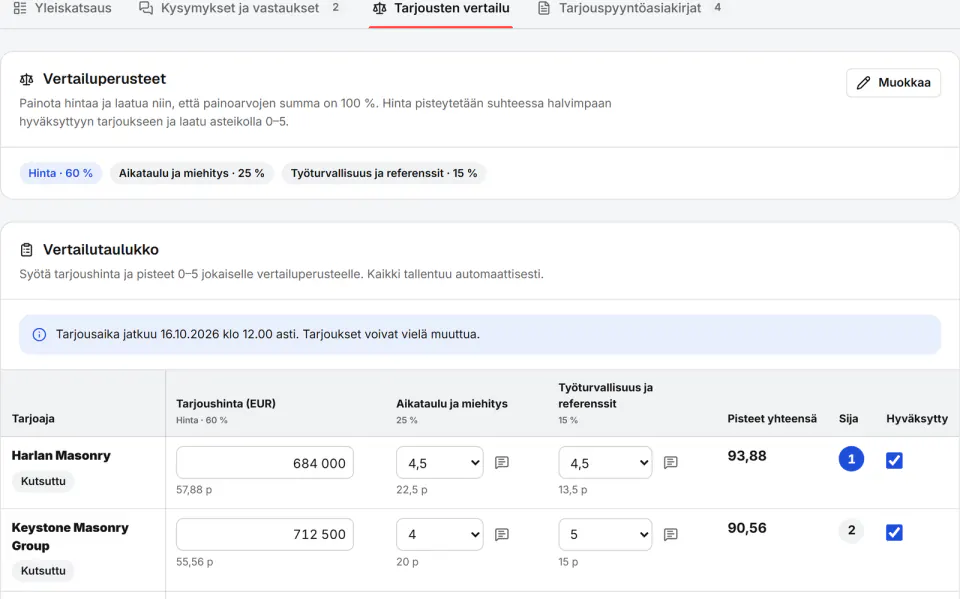Click the Vertailutaulukko heading
Image resolution: width=960 pixels, height=599 pixels.
pos(101,250)
